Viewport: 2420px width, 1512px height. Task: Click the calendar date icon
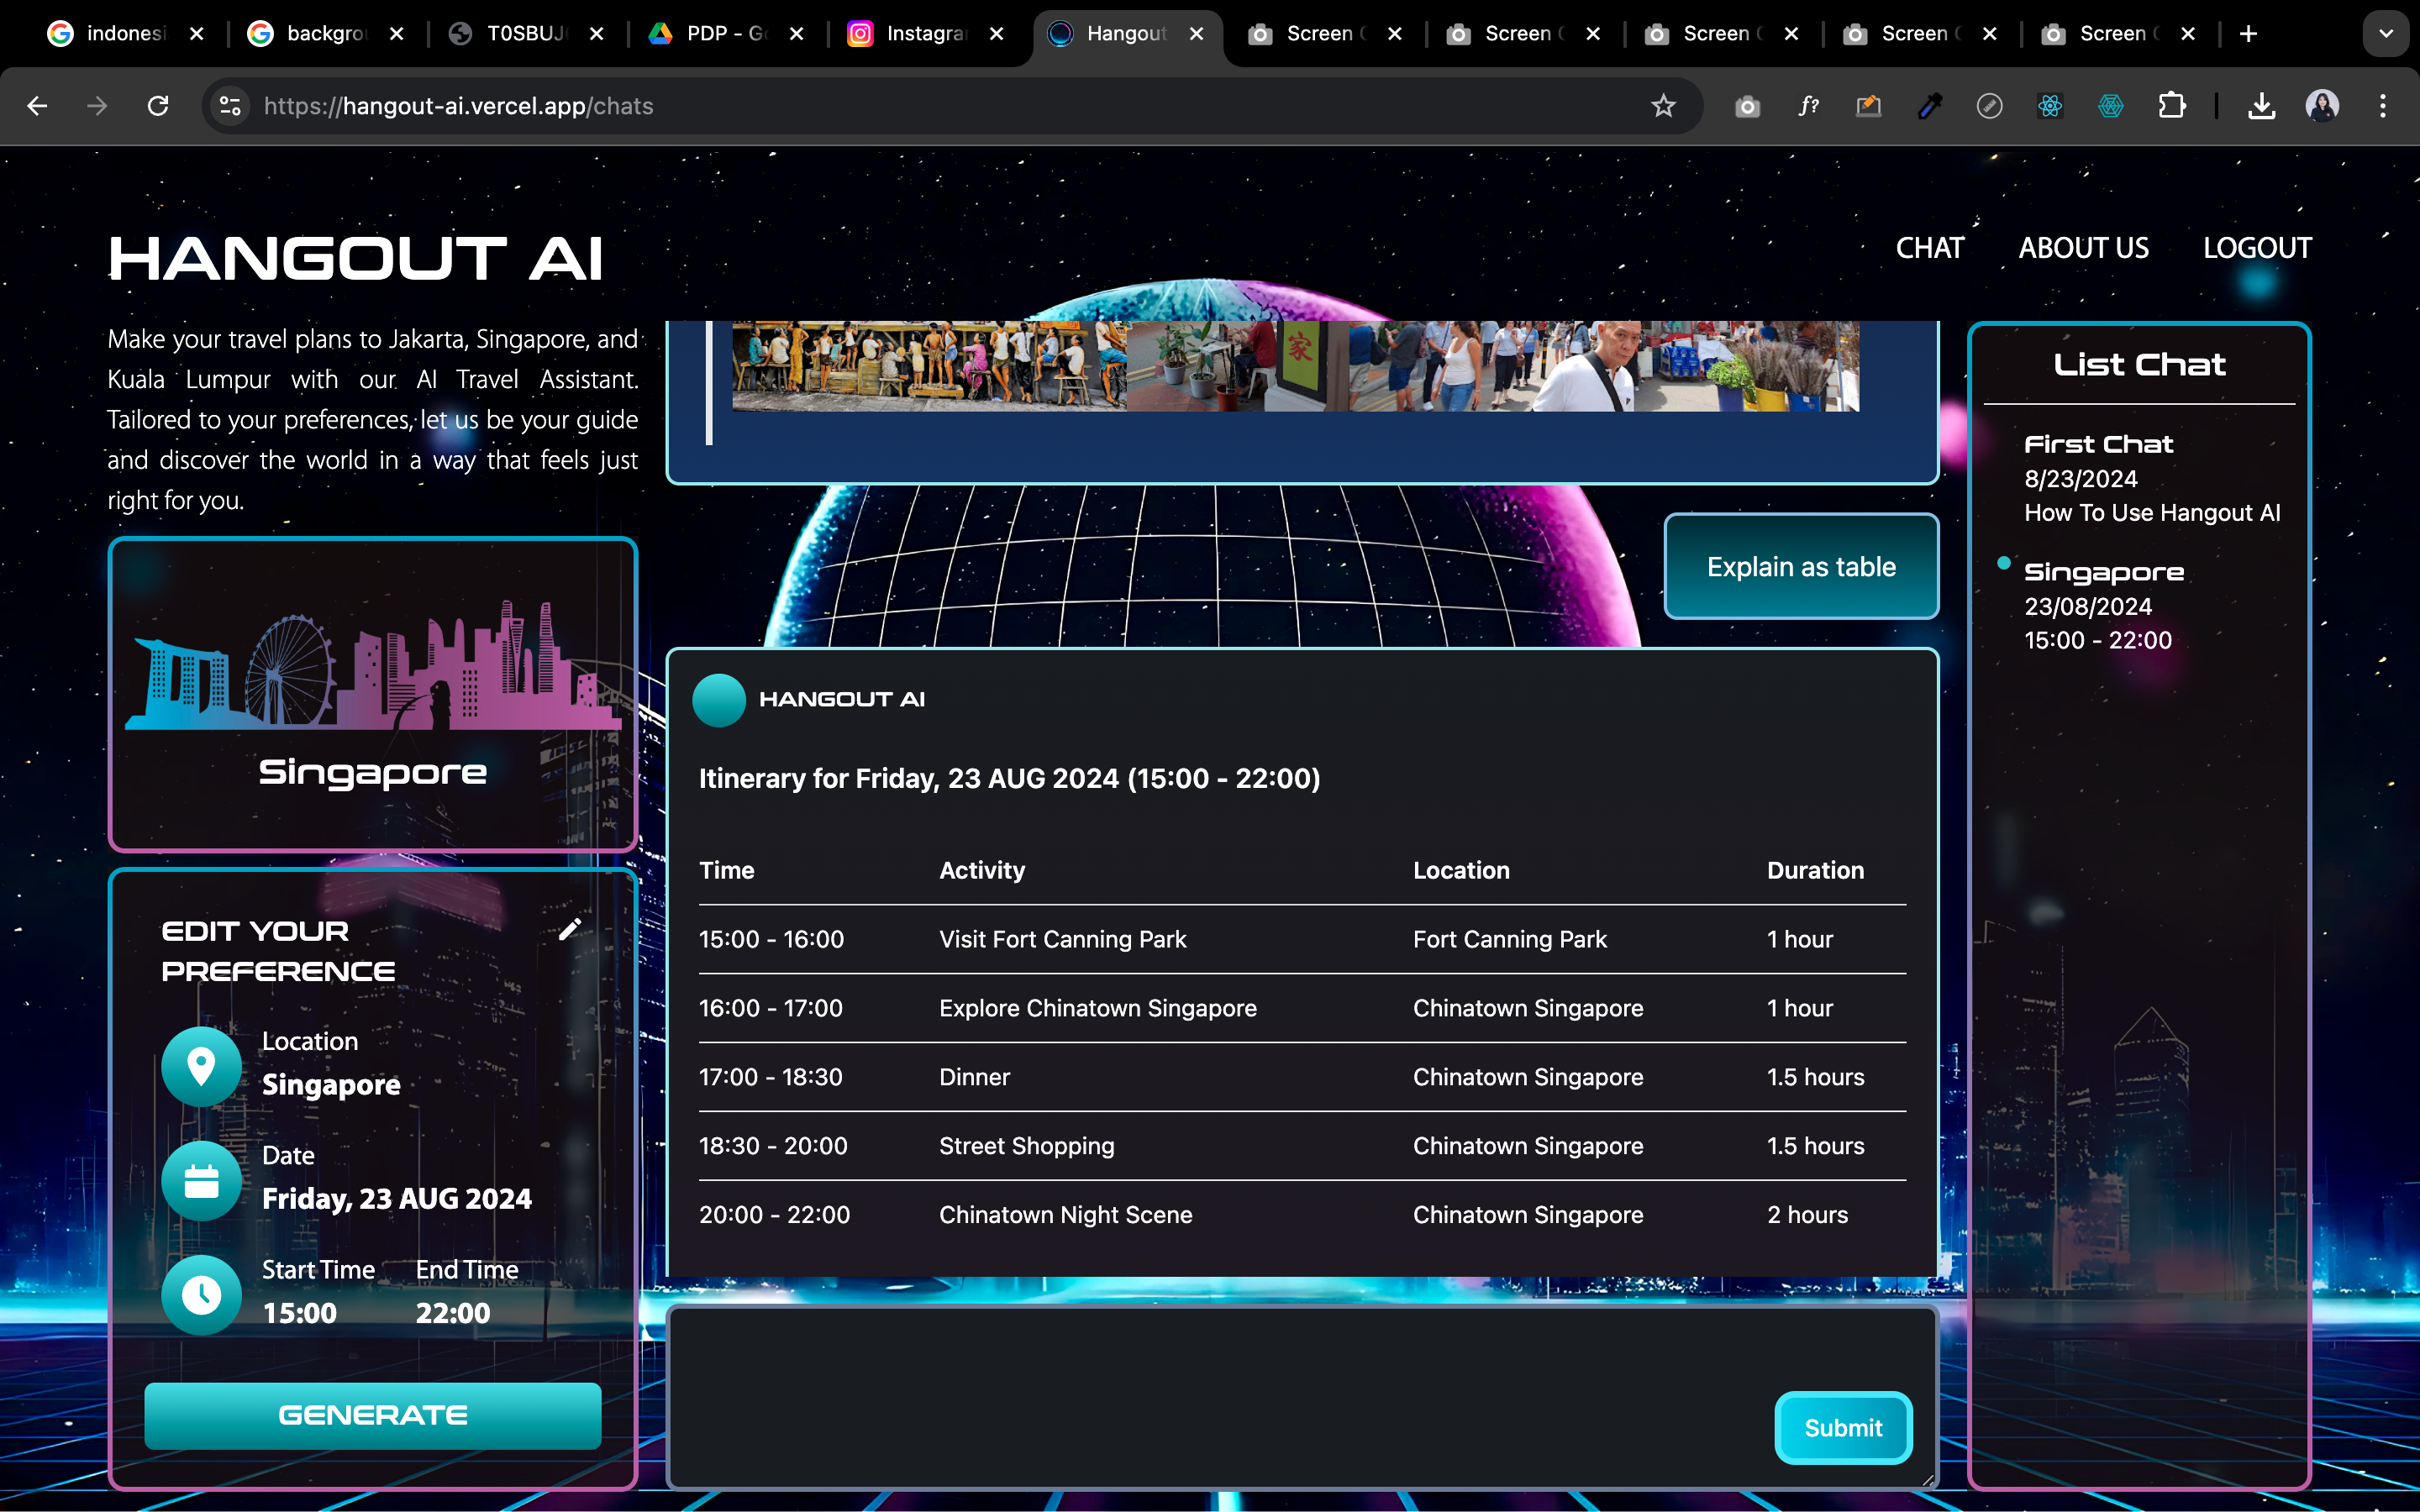201,1181
